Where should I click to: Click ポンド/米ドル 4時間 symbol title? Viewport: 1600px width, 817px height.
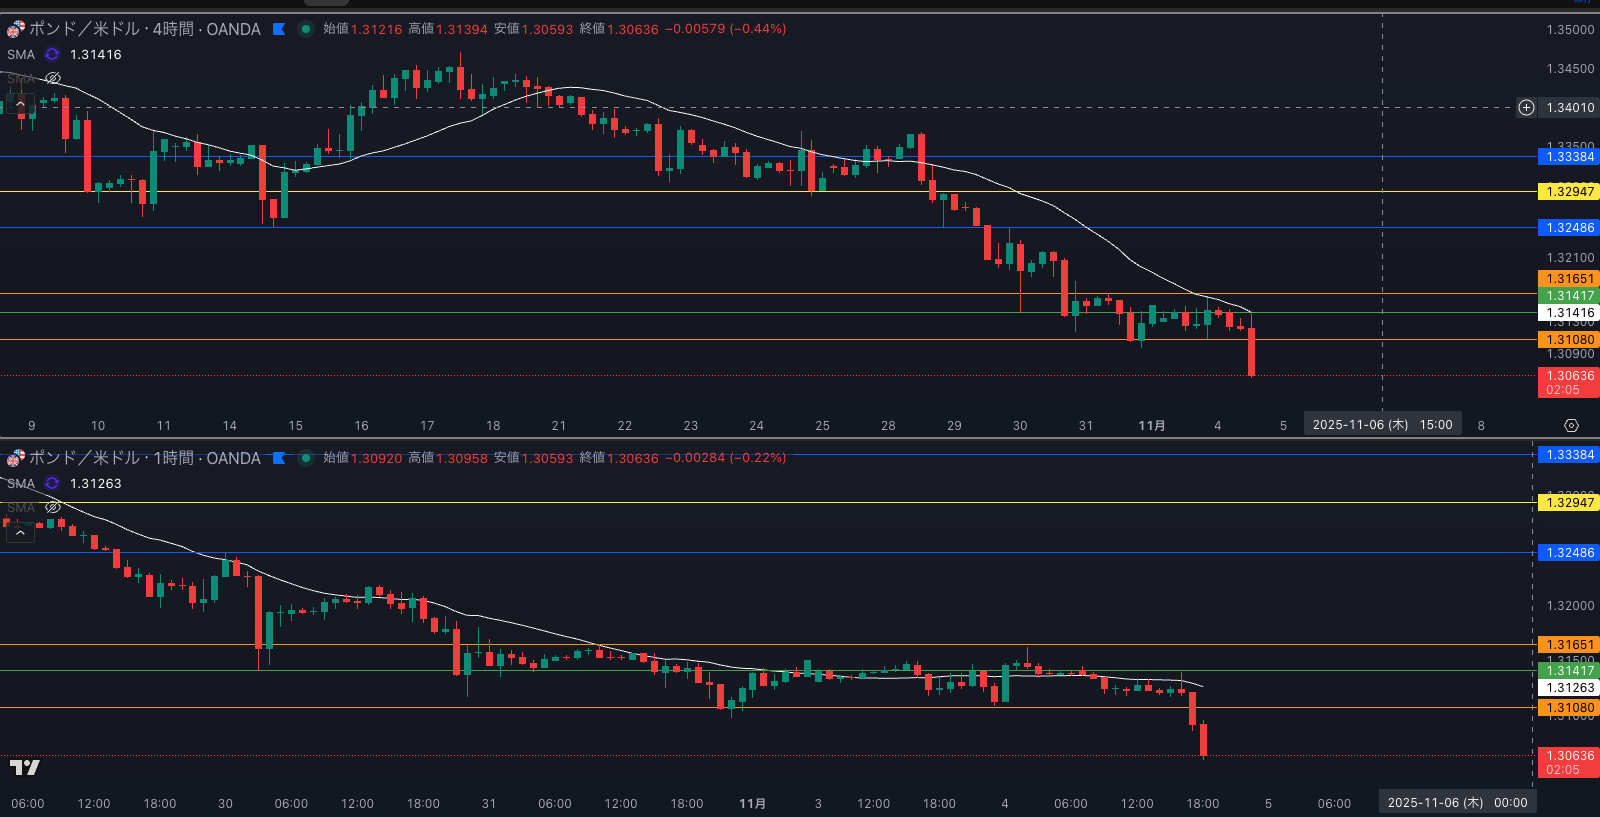pyautogui.click(x=144, y=29)
